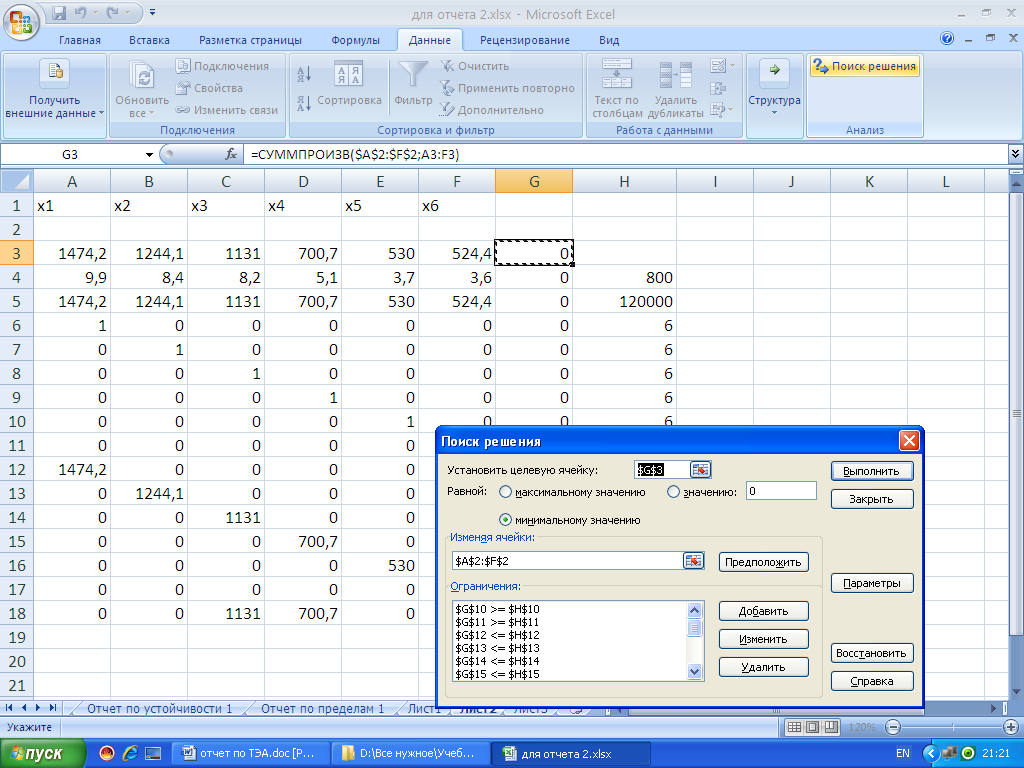Click the value input field containing 0

point(781,491)
